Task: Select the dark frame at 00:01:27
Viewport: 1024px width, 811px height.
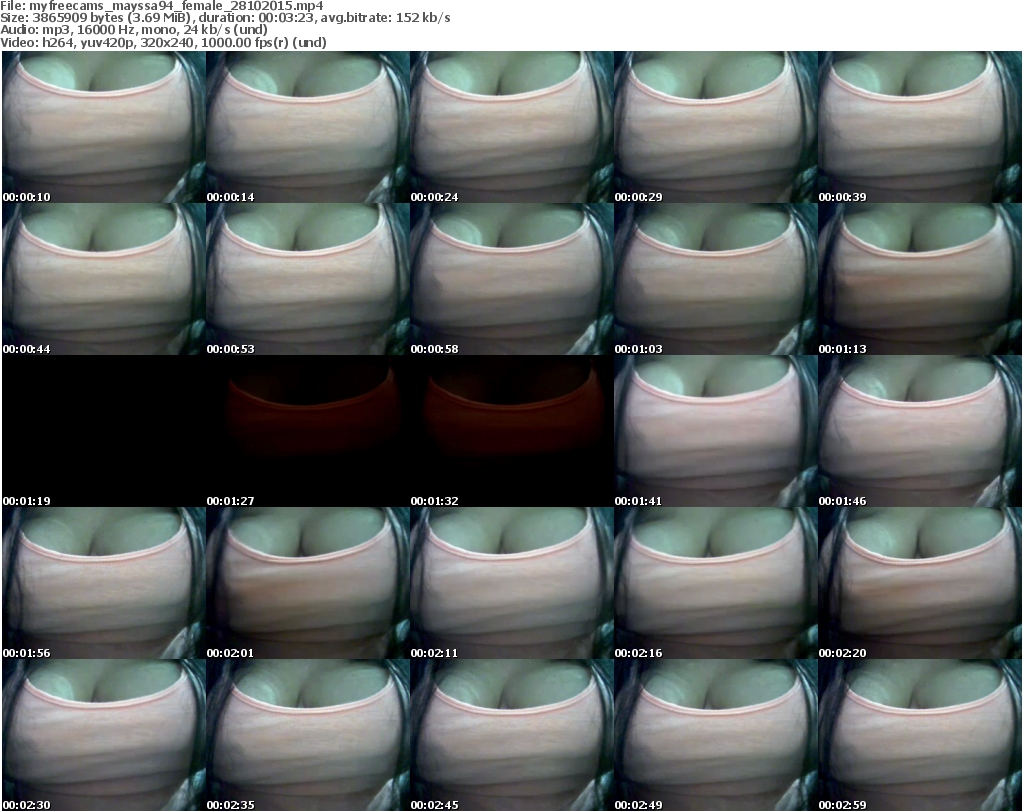Action: point(308,431)
